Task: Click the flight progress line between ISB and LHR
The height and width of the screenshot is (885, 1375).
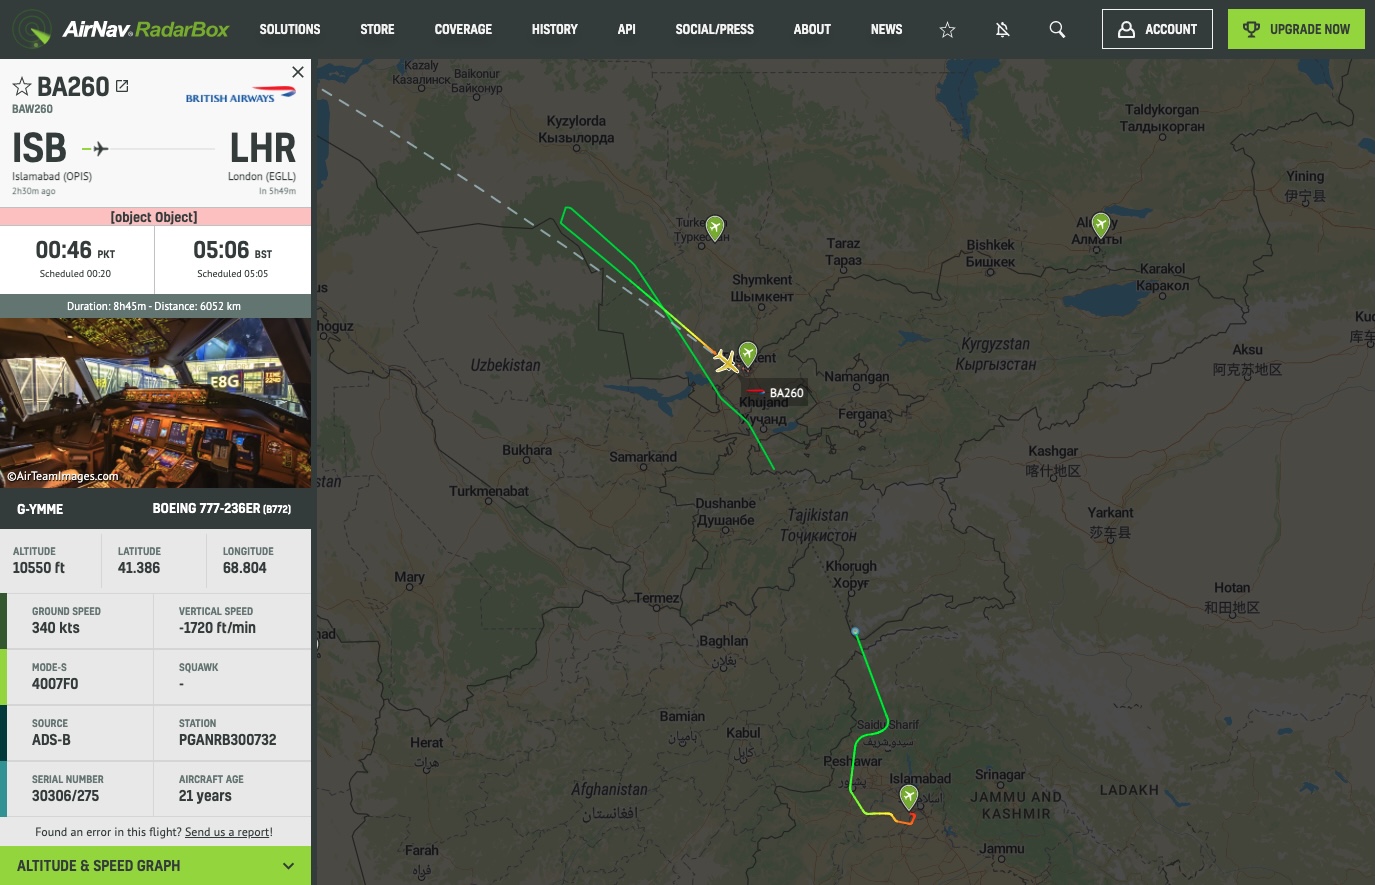Action: pos(148,149)
